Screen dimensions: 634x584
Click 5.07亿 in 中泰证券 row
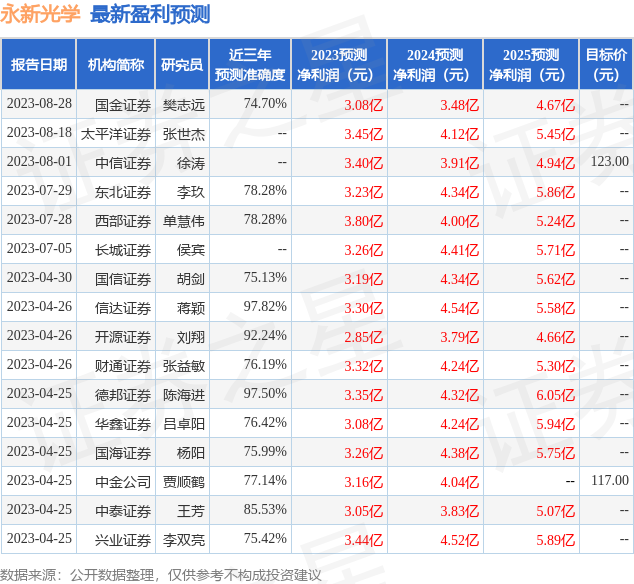pos(556,511)
